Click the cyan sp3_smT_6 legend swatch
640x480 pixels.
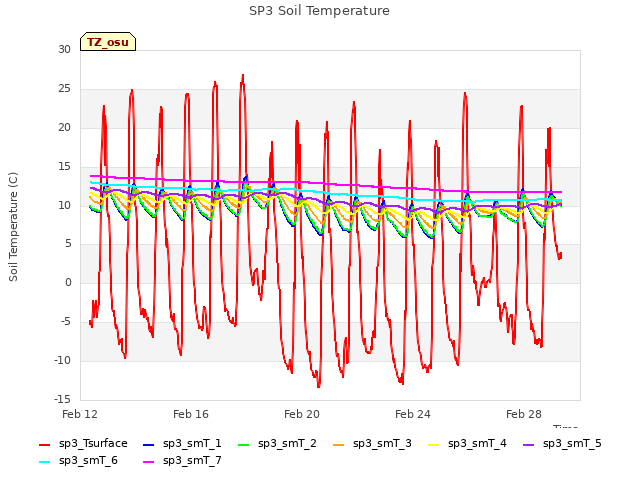click(44, 462)
